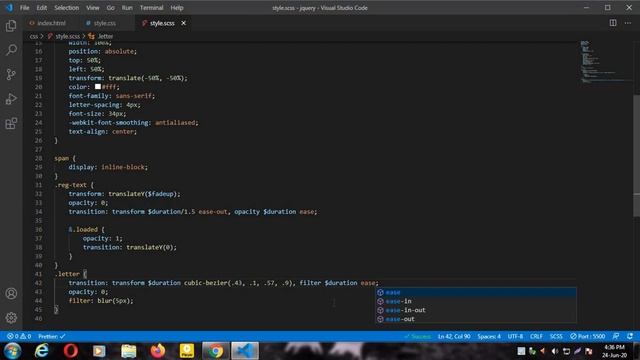Click the #fff white color swatch
This screenshot has width=640, height=360.
(x=98, y=87)
